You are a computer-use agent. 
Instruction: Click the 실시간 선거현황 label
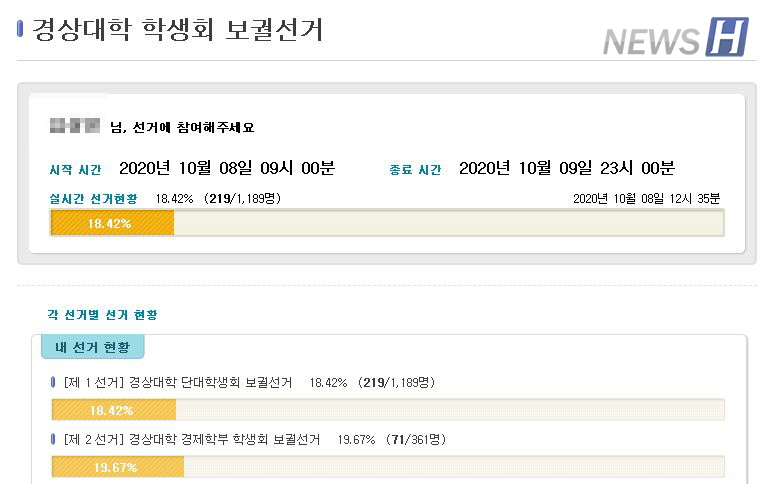(x=94, y=198)
